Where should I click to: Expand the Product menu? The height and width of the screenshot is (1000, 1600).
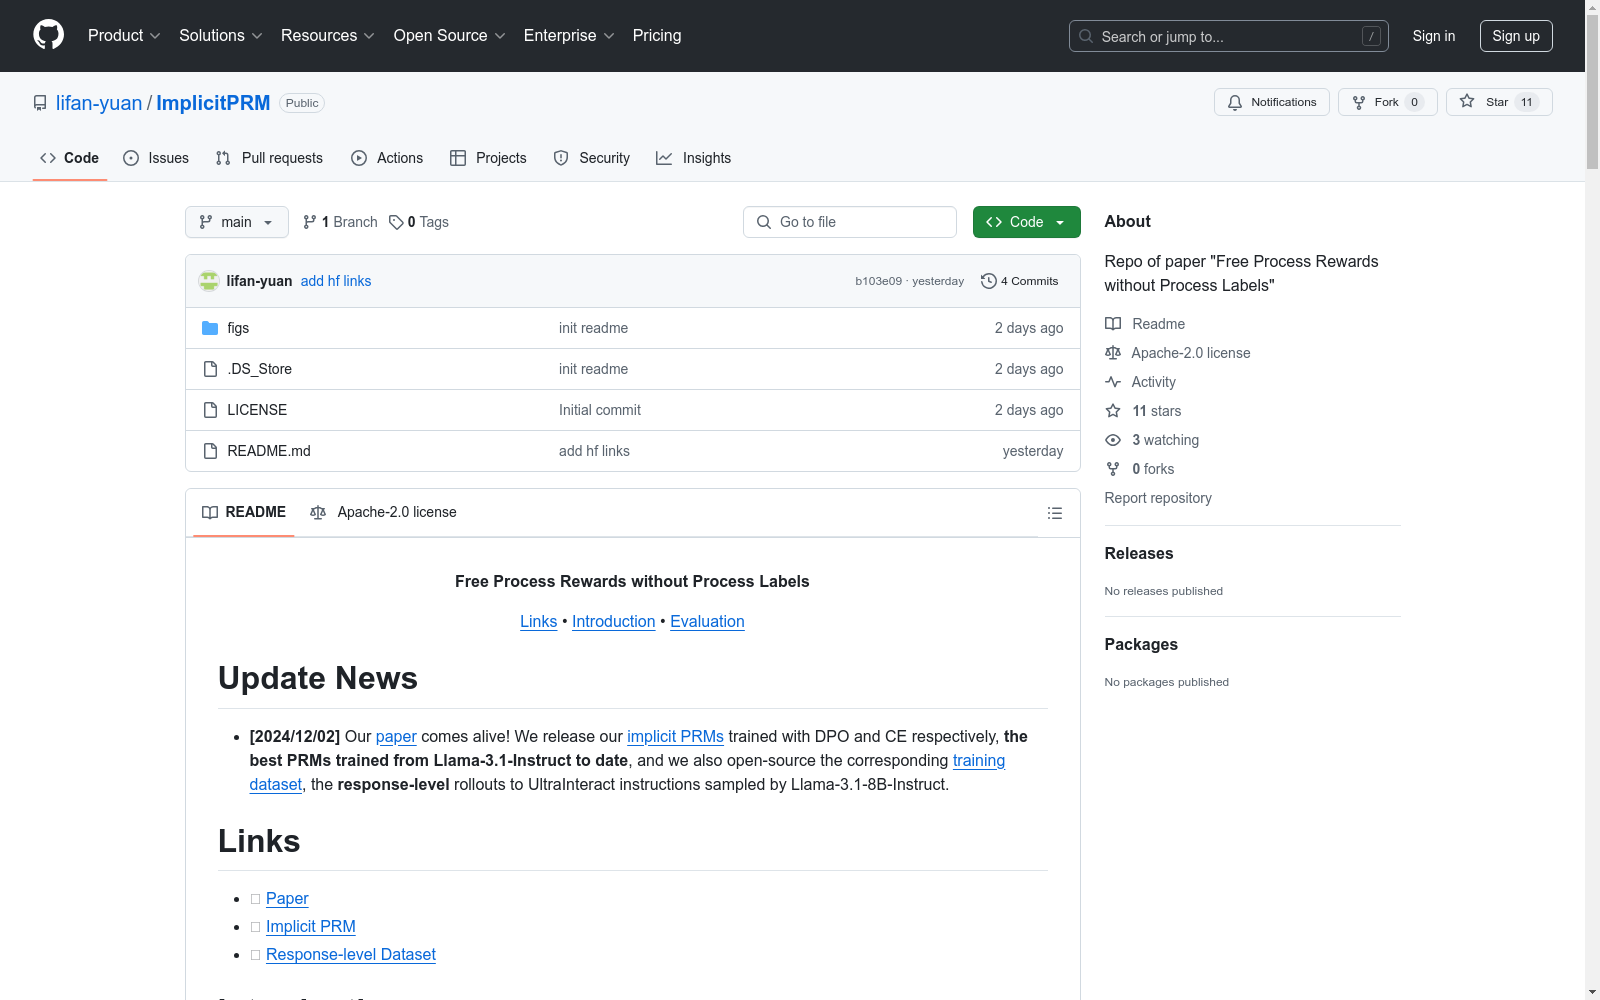coord(124,36)
